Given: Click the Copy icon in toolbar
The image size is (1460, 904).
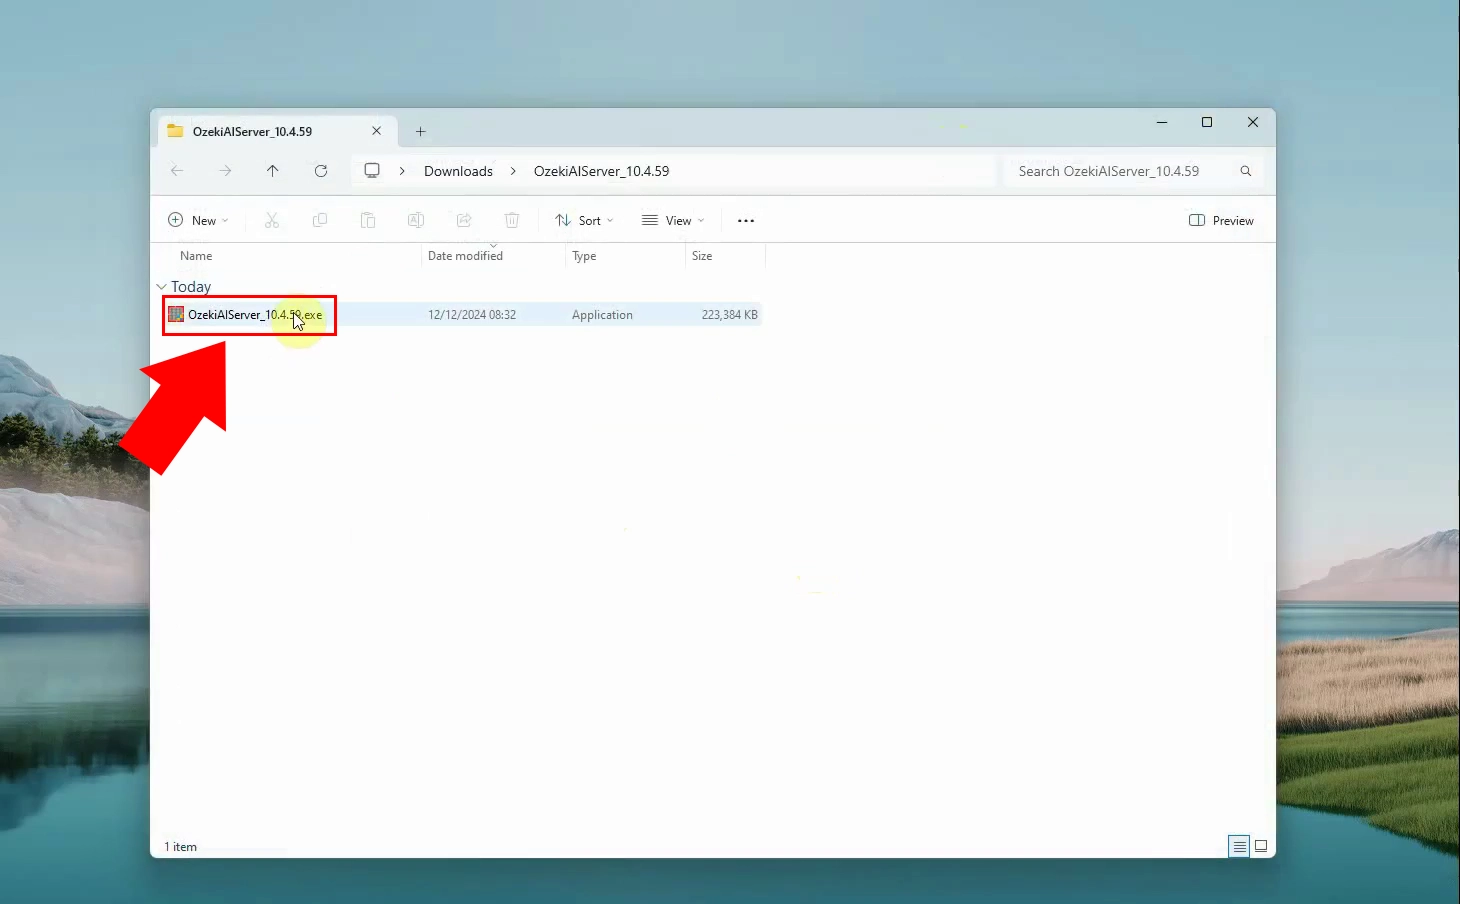Looking at the screenshot, I should pos(320,220).
